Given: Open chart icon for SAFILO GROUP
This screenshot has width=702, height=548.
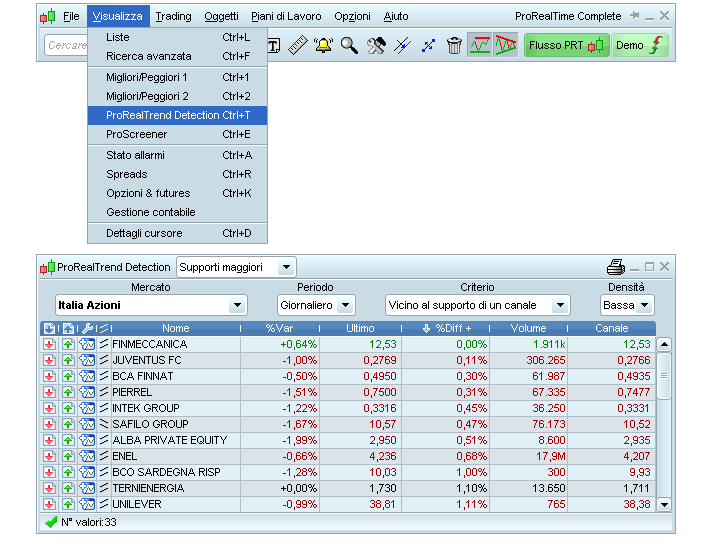Looking at the screenshot, I should [x=87, y=424].
